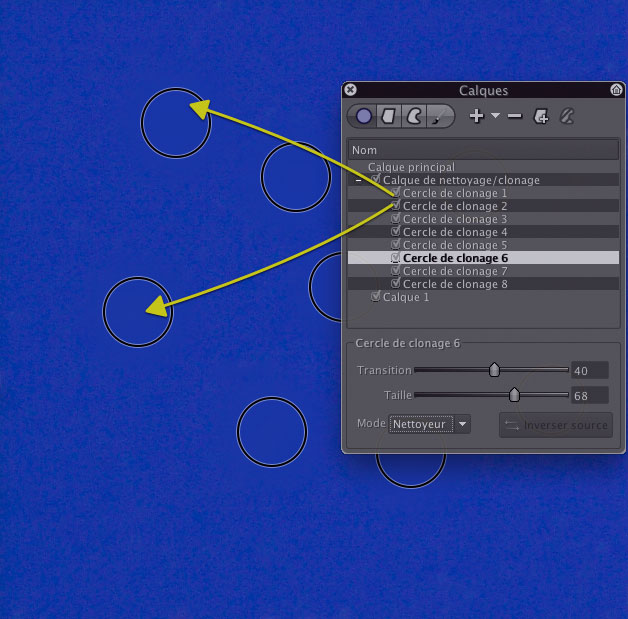Click the eraser icon in Calques toolbar

pos(567,117)
